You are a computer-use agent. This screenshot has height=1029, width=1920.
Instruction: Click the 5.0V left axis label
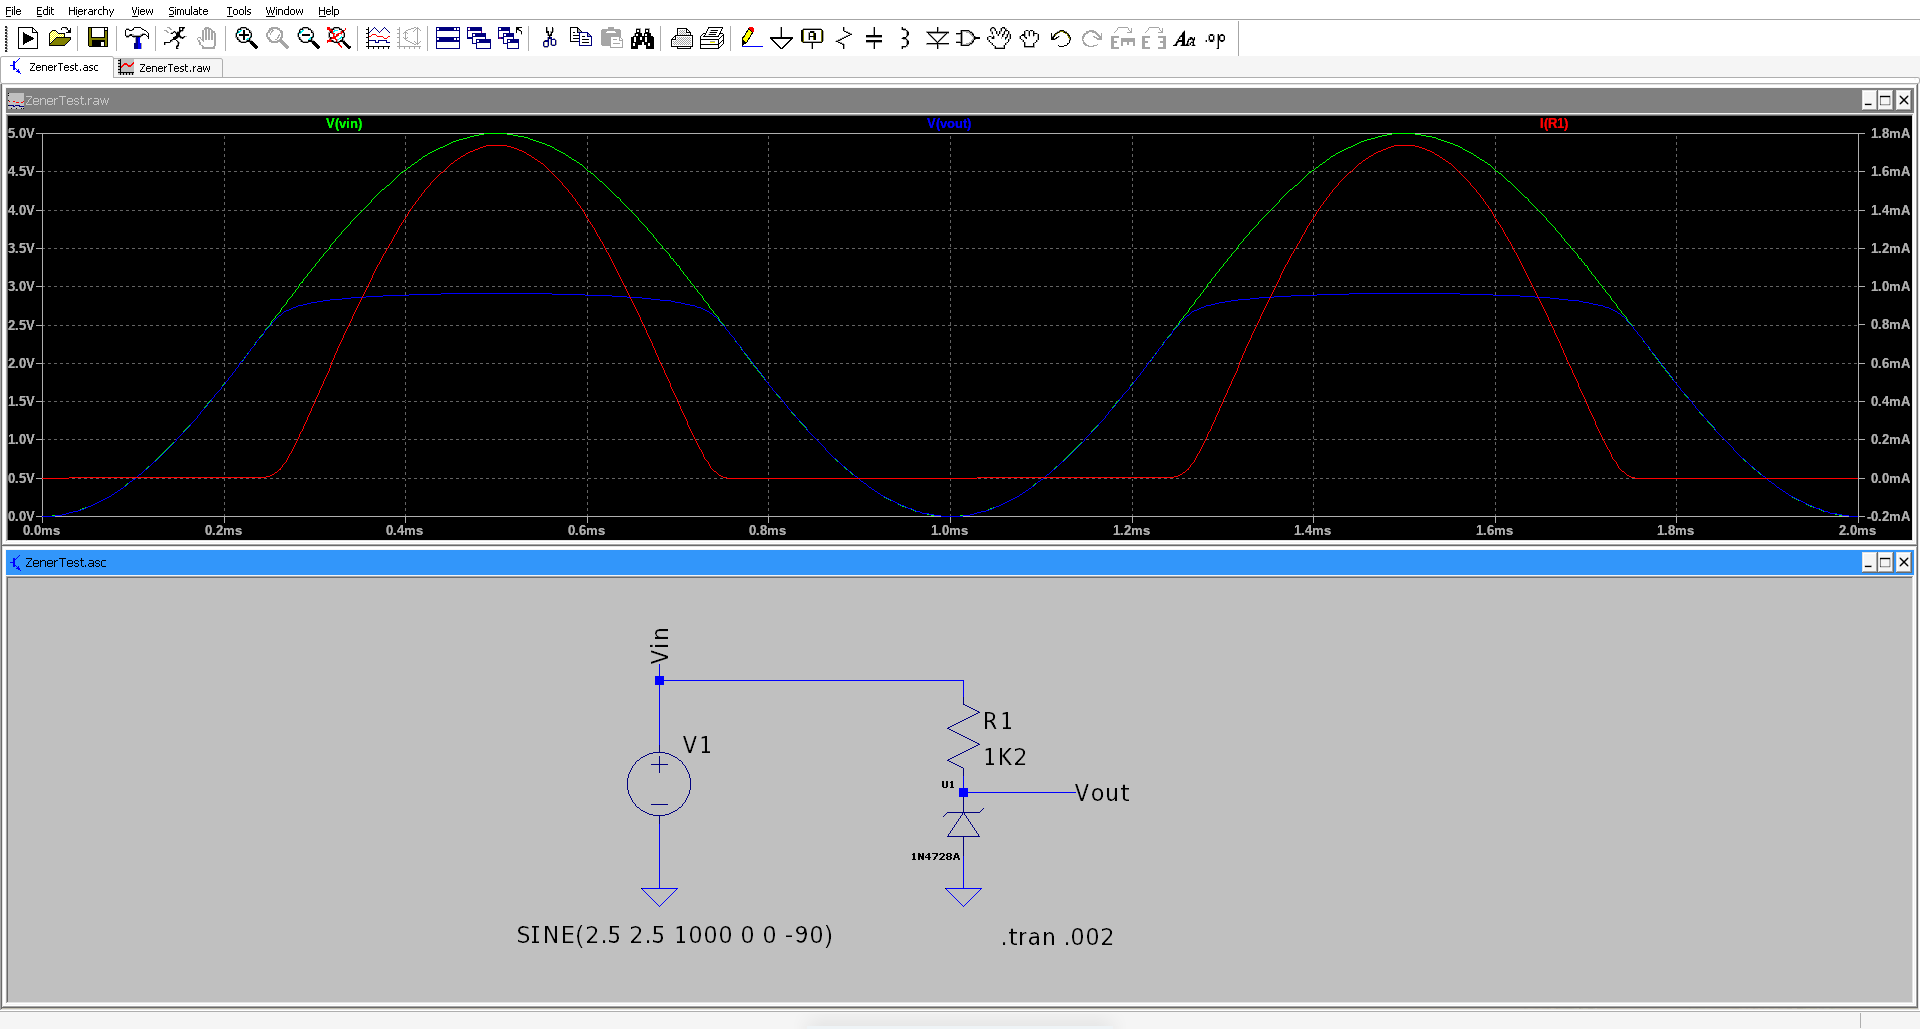pyautogui.click(x=21, y=133)
